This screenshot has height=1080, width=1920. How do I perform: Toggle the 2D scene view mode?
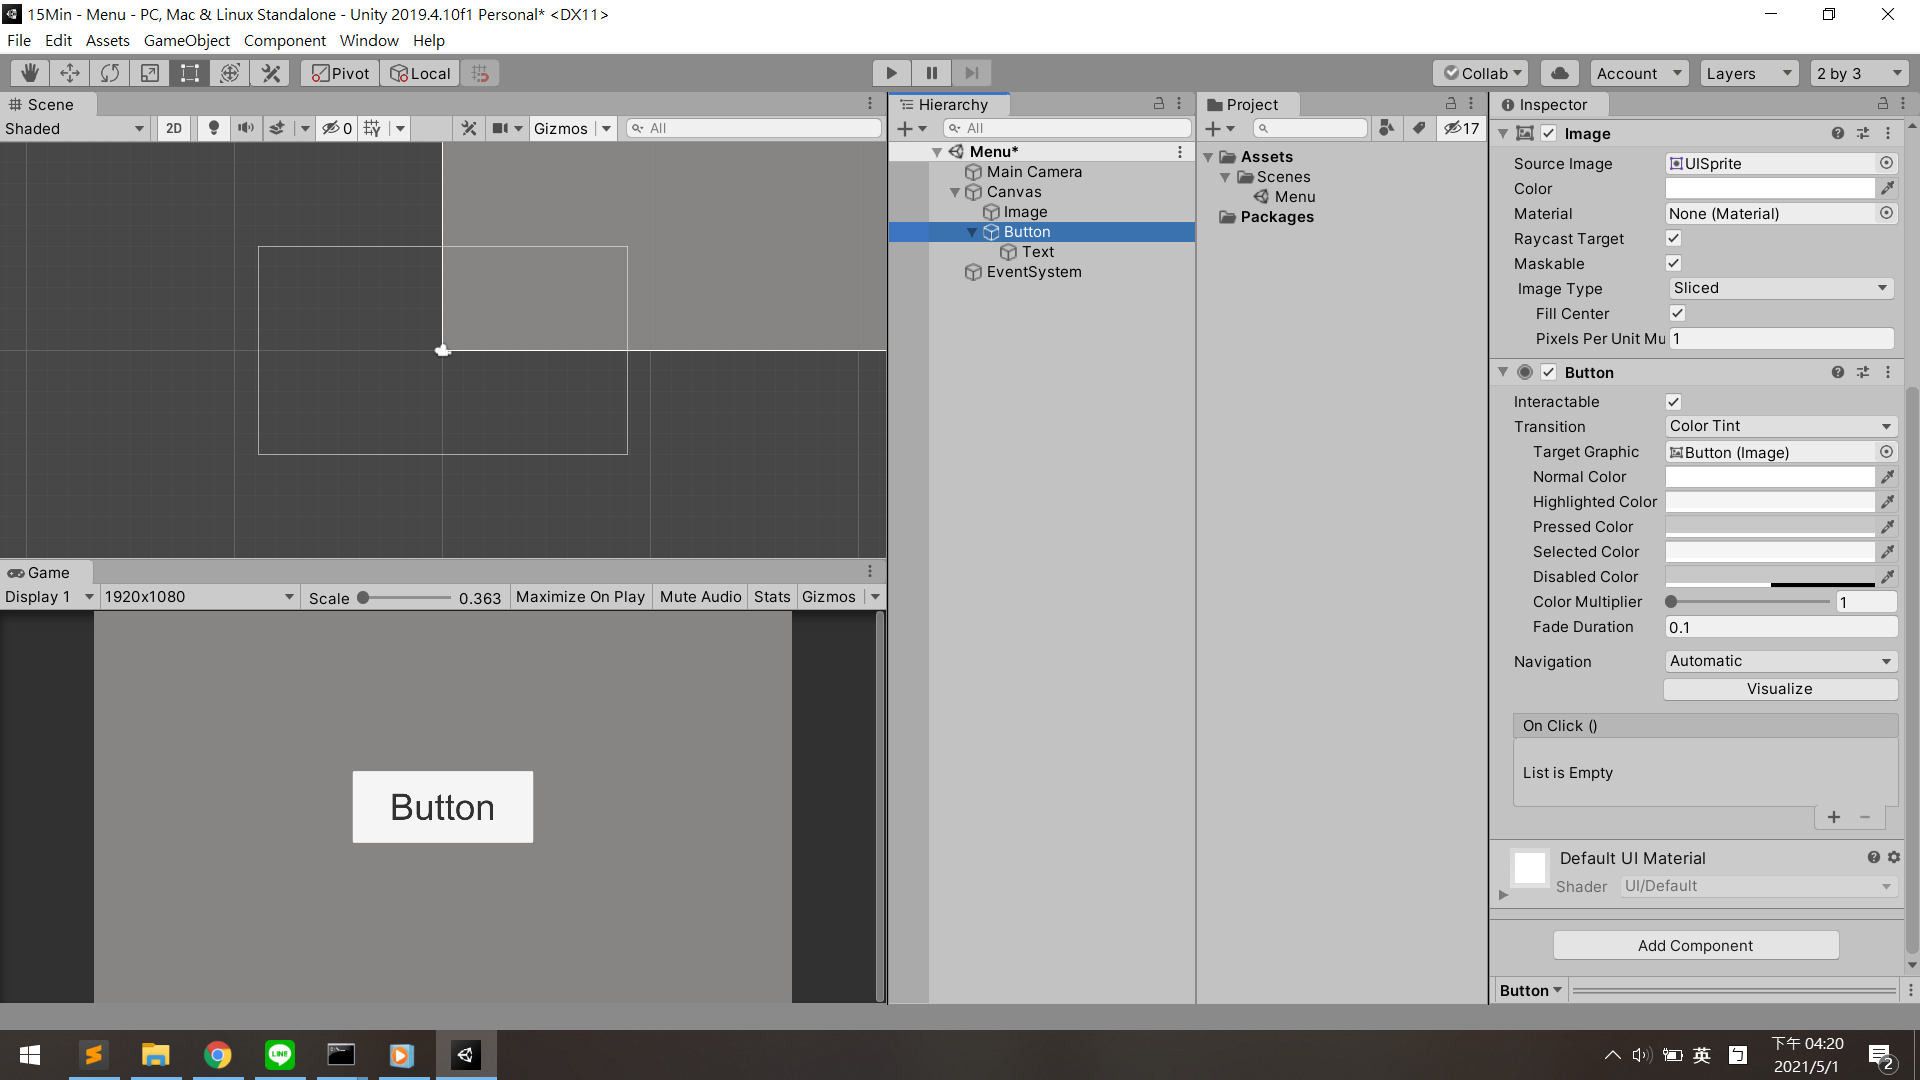click(x=174, y=128)
